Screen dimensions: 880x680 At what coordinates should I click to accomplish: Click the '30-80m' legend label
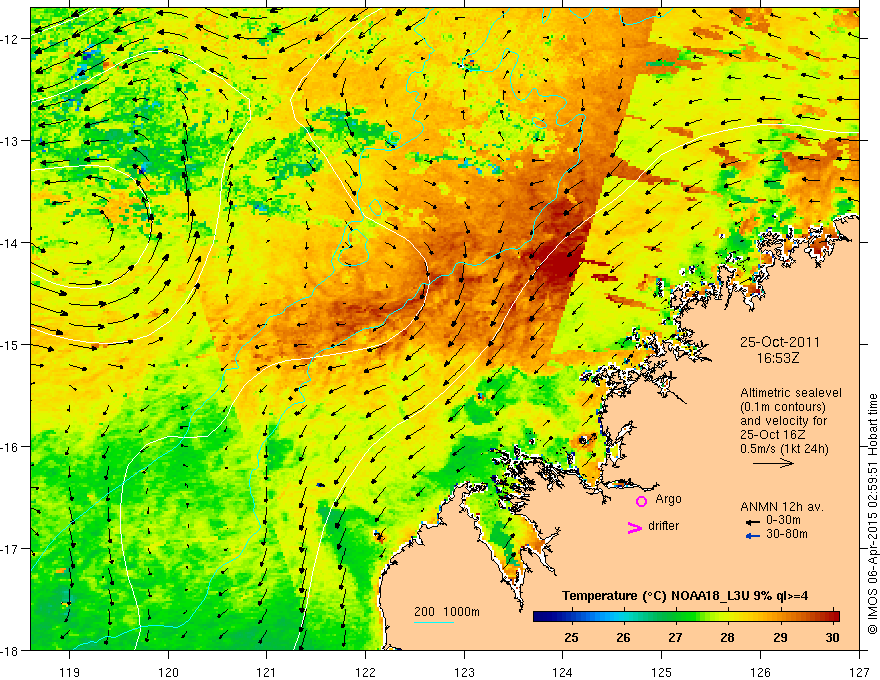click(787, 534)
